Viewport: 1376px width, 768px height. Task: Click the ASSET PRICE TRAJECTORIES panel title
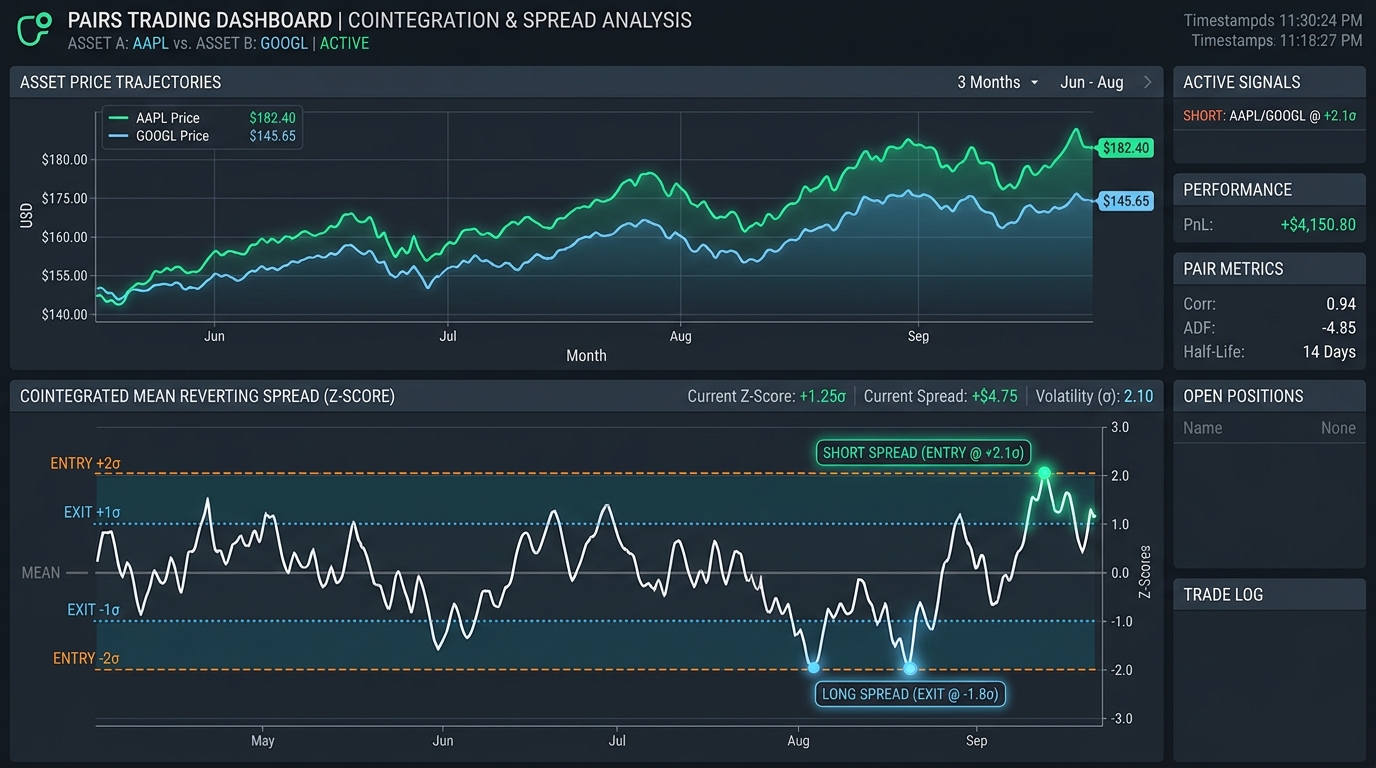coord(121,82)
